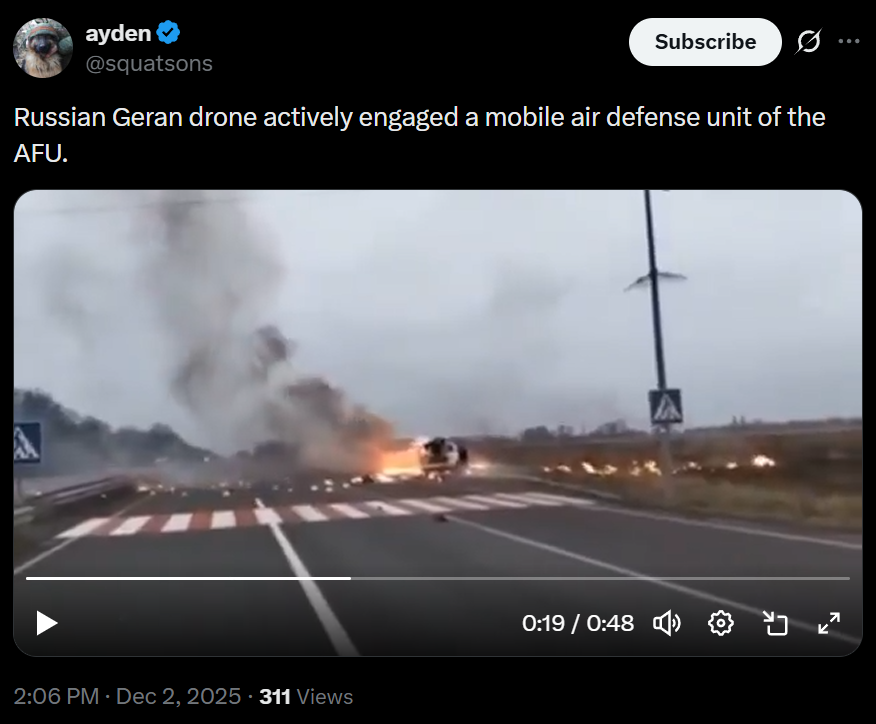Image resolution: width=876 pixels, height=724 pixels.
Task: Click the 0:19 / 0:48 time display
Action: tap(578, 623)
